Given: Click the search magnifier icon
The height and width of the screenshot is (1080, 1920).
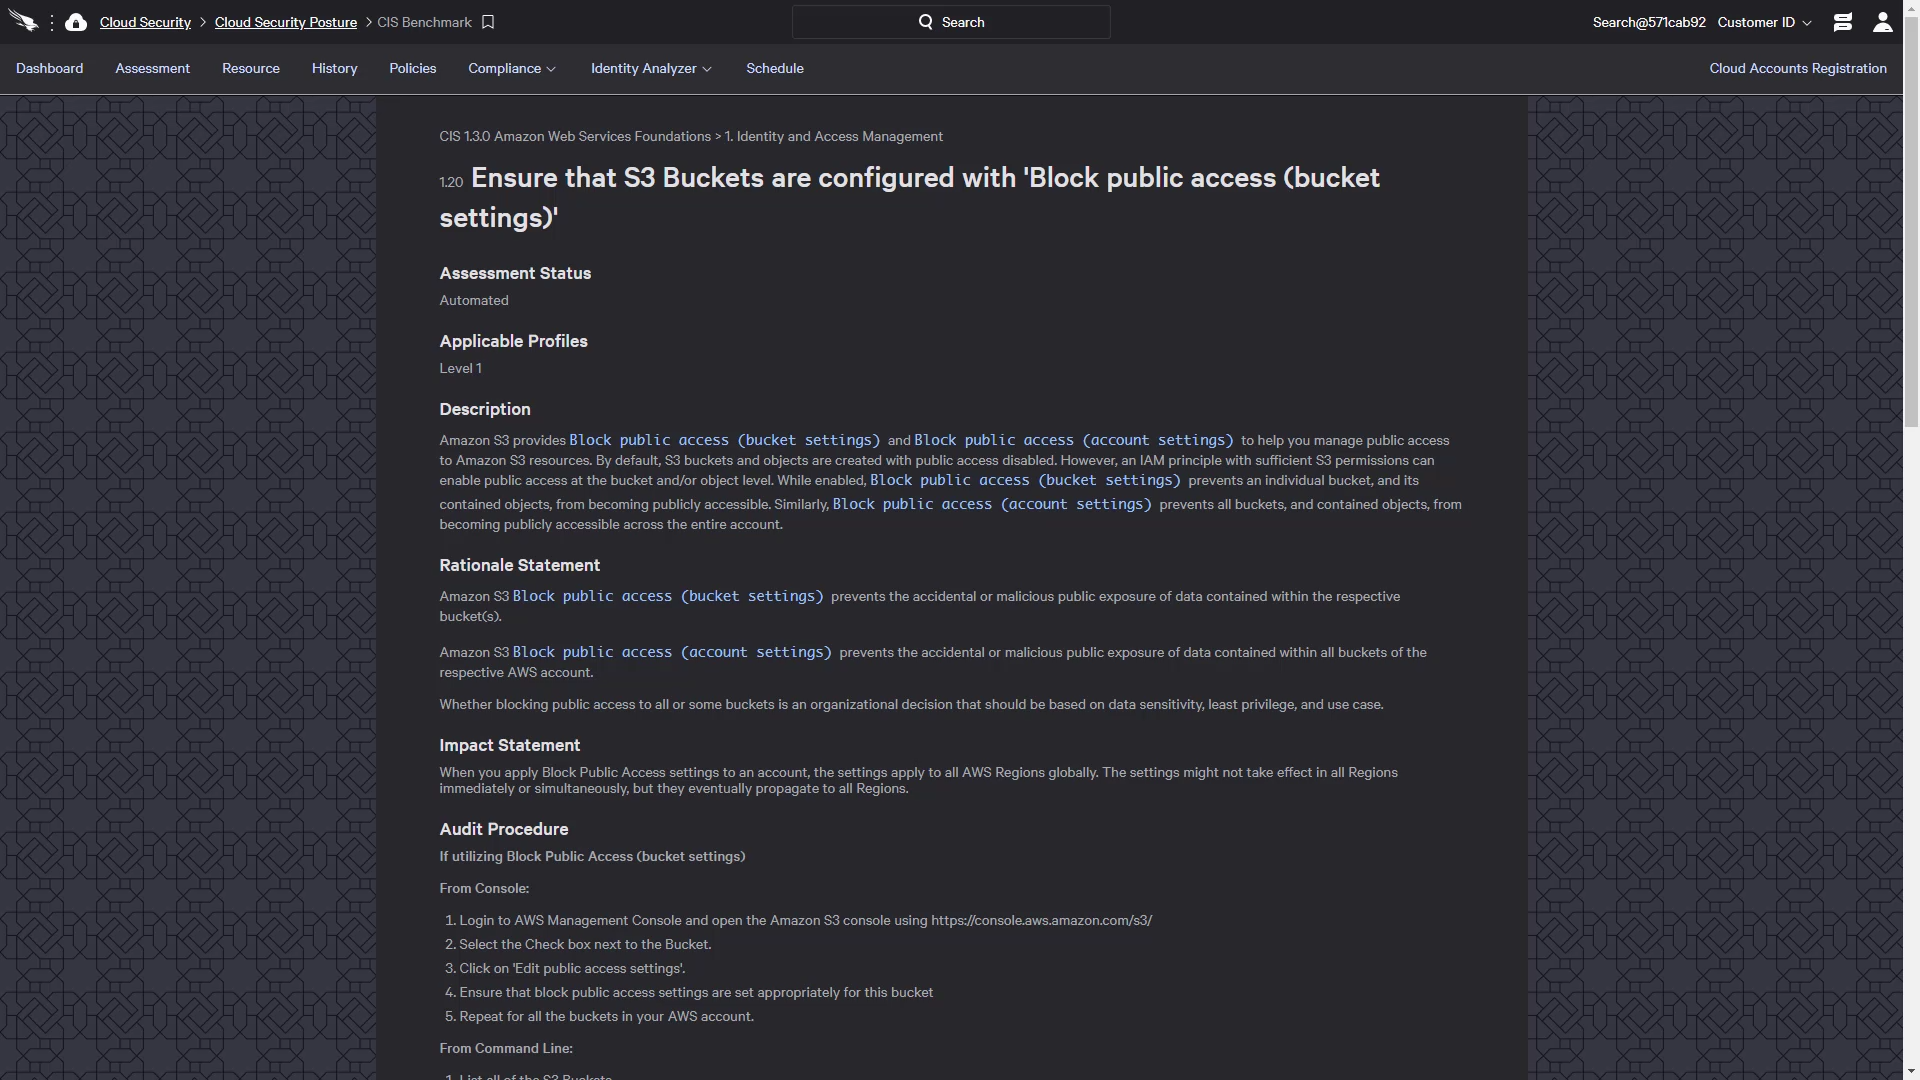Looking at the screenshot, I should [x=926, y=22].
